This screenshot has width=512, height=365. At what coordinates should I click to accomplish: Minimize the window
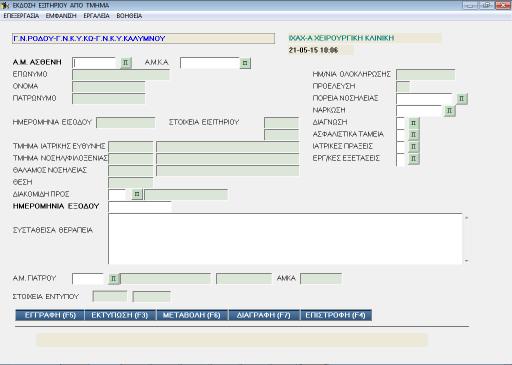click(x=470, y=5)
